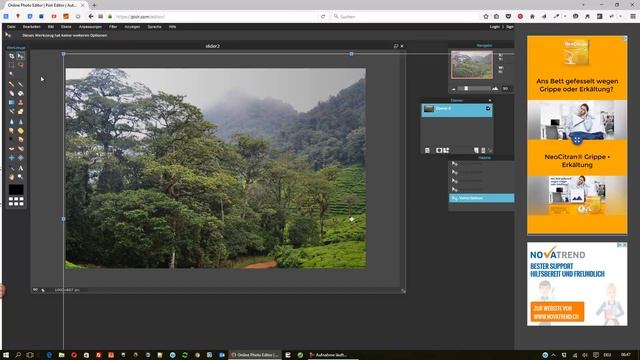Click browser back arrow button

click(x=91, y=16)
